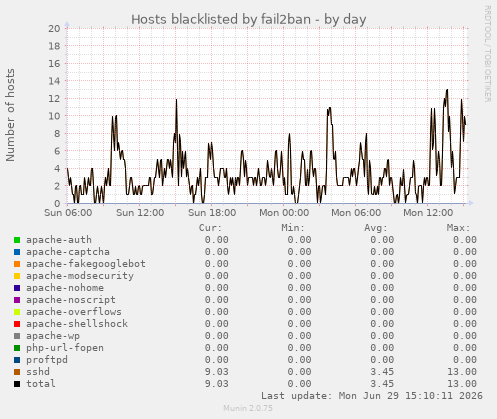The height and width of the screenshot is (419, 497).
Task: Click the sshd average value 3.45
Action: pyautogui.click(x=382, y=372)
